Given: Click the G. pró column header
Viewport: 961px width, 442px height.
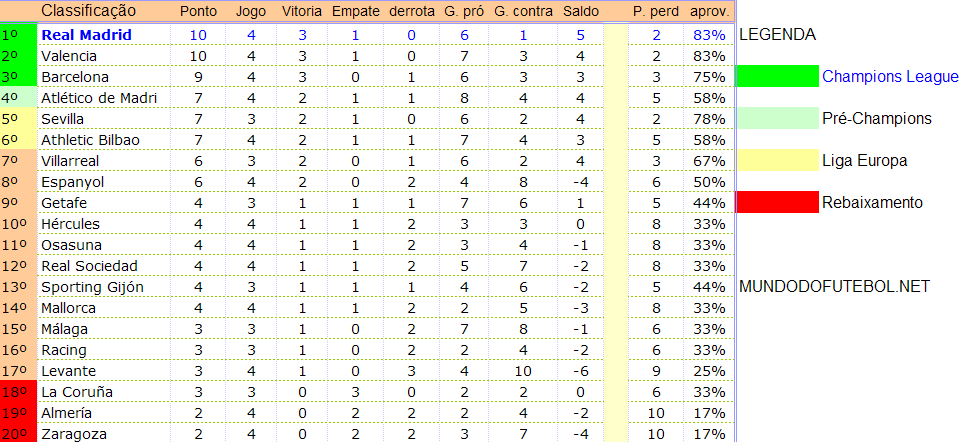Looking at the screenshot, I should pos(465,12).
